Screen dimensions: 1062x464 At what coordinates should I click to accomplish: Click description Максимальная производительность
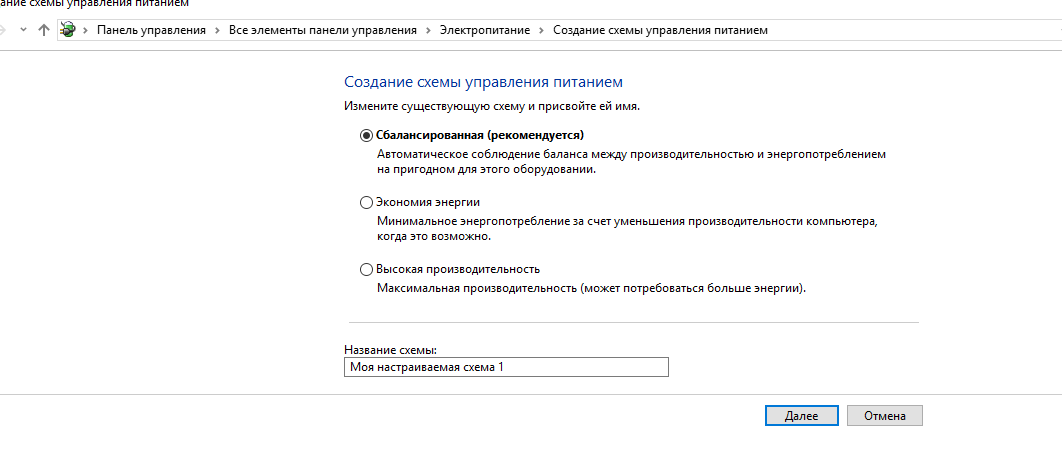click(592, 289)
